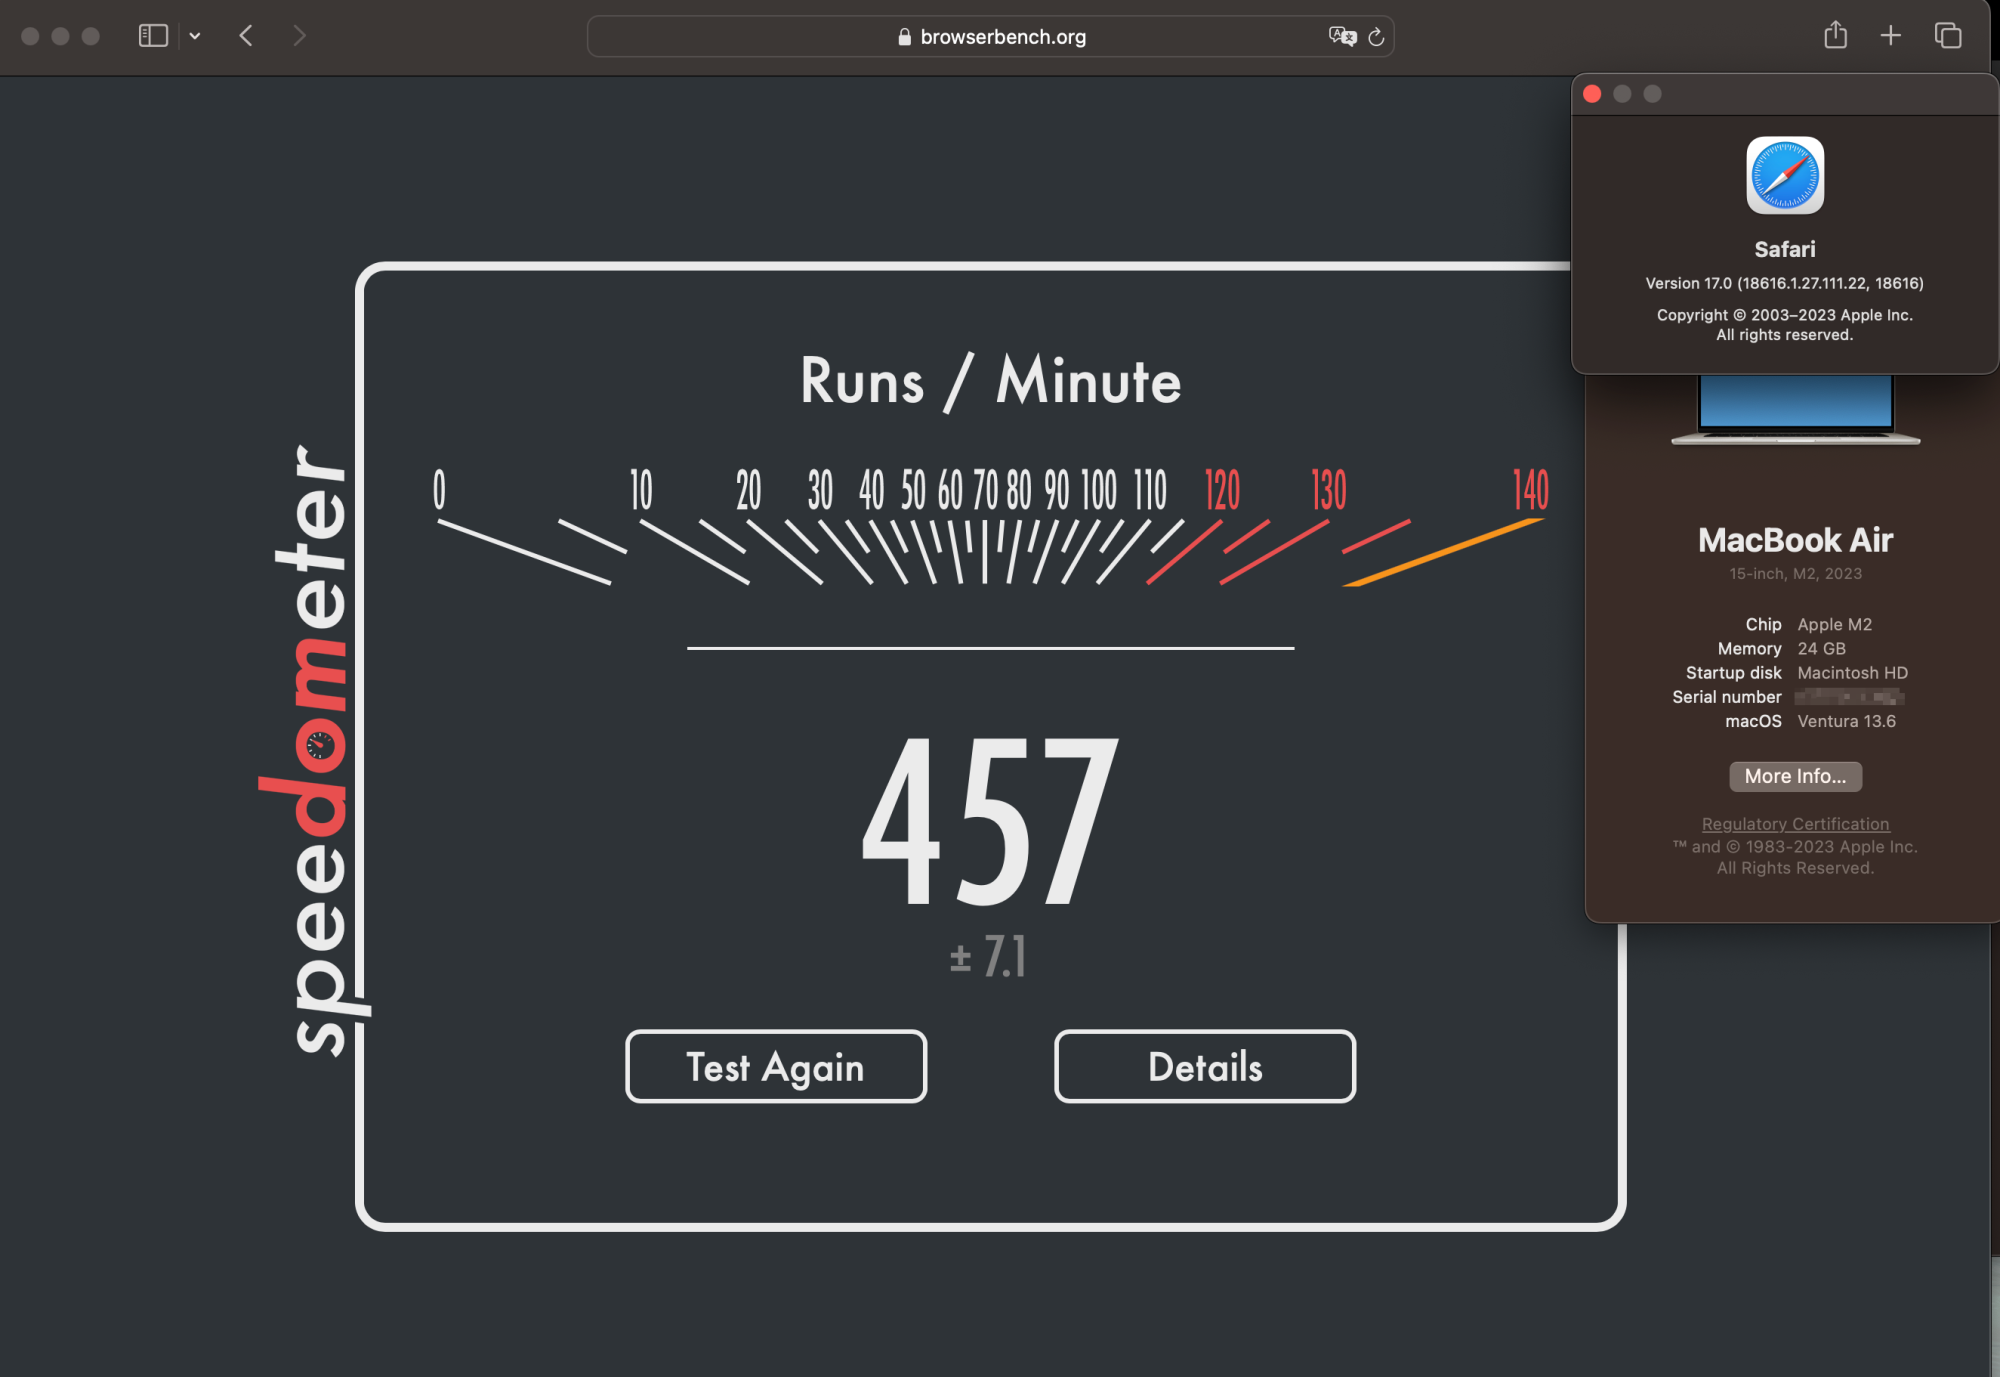Click the Safari compass app icon

1785,176
